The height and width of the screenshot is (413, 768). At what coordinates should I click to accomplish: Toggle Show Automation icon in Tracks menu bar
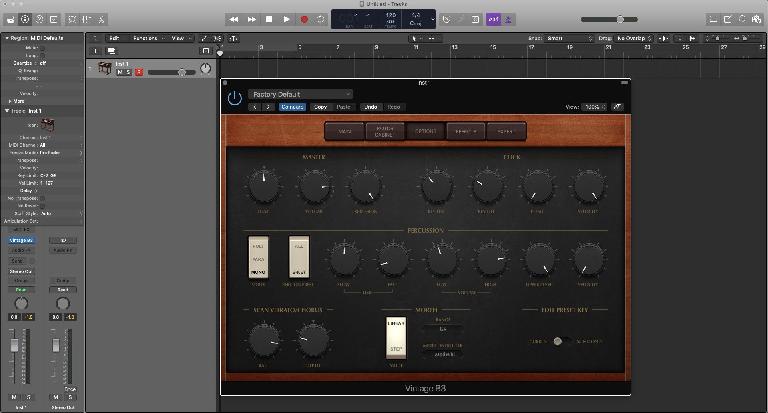click(204, 38)
